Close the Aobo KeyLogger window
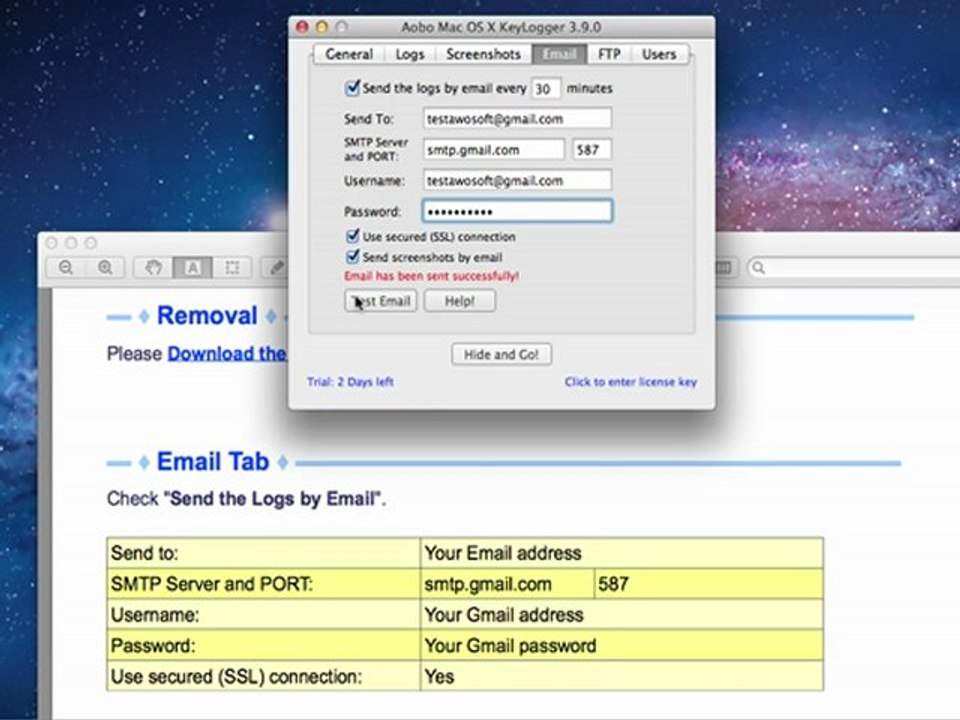 (x=302, y=27)
